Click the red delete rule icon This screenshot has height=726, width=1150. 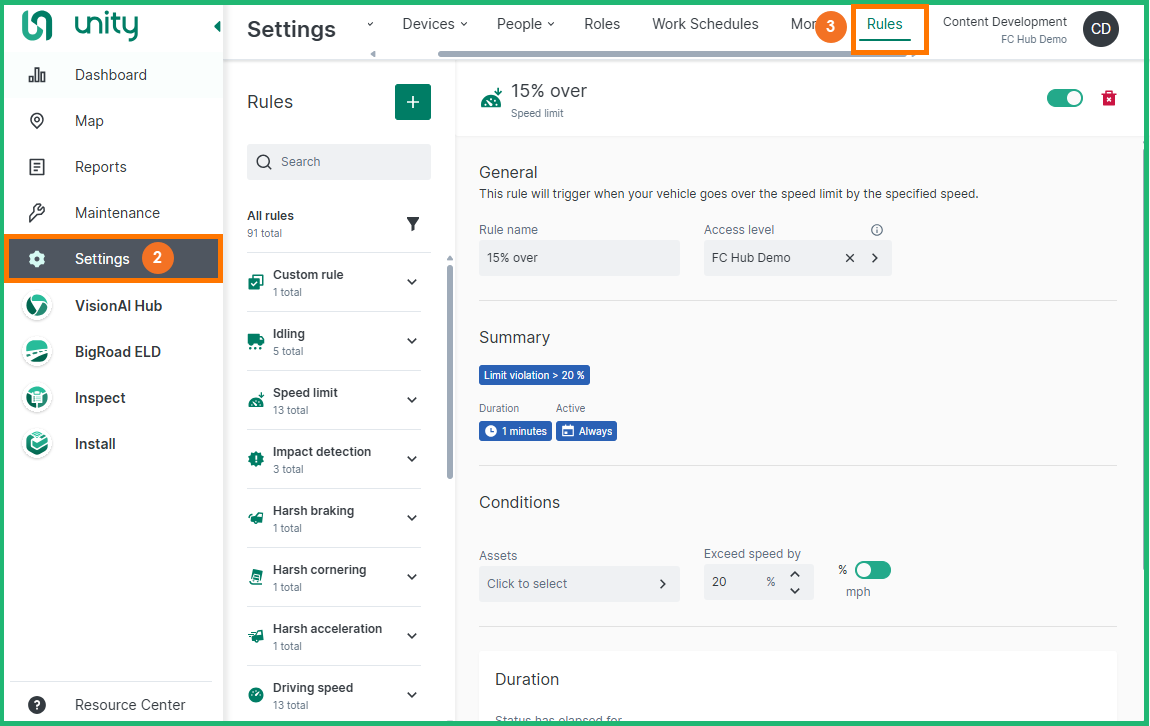tap(1108, 98)
